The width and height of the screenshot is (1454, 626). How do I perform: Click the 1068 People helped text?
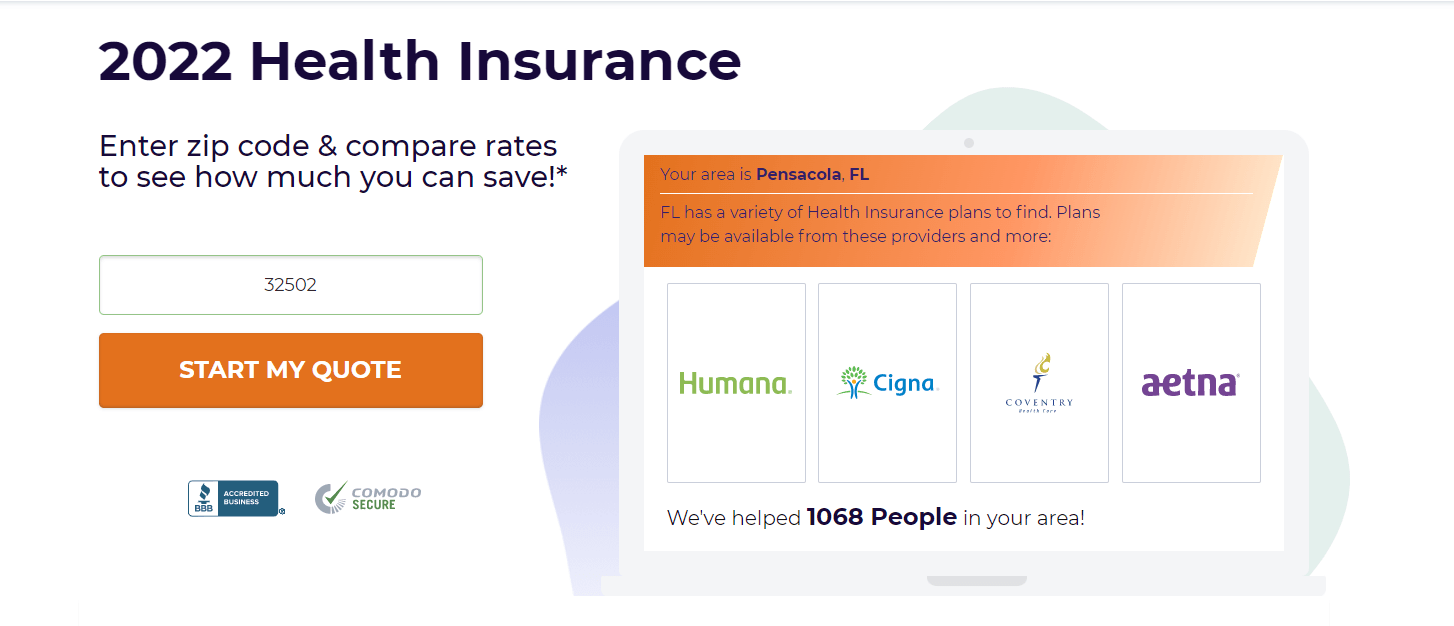click(881, 518)
